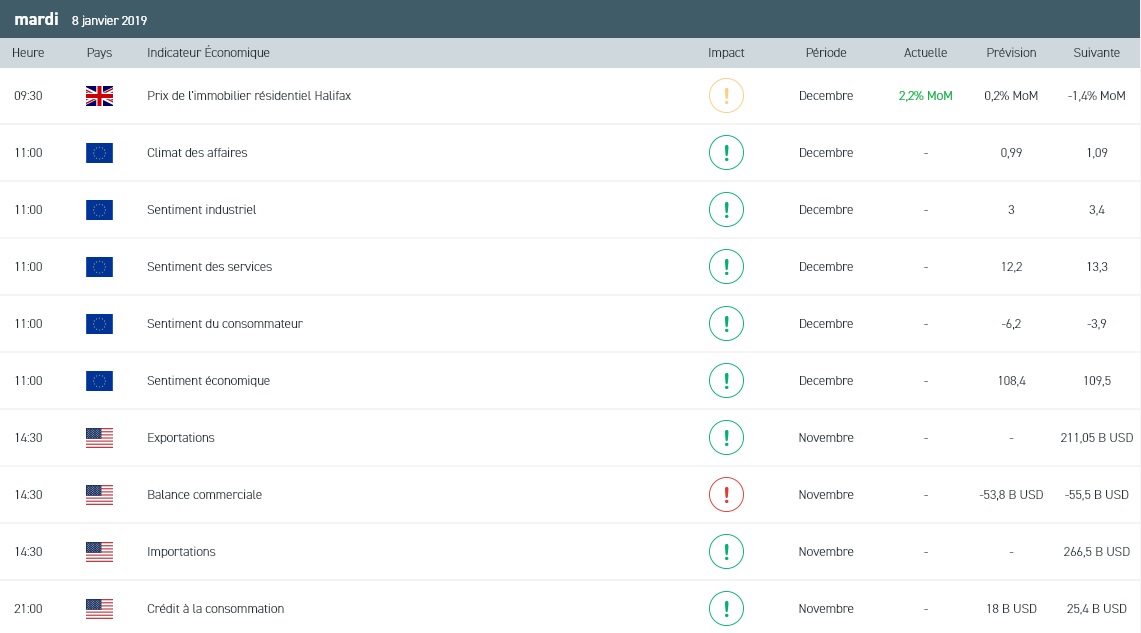Click the US flag beside Importations
Screen dimensions: 1141x633
tap(99, 552)
